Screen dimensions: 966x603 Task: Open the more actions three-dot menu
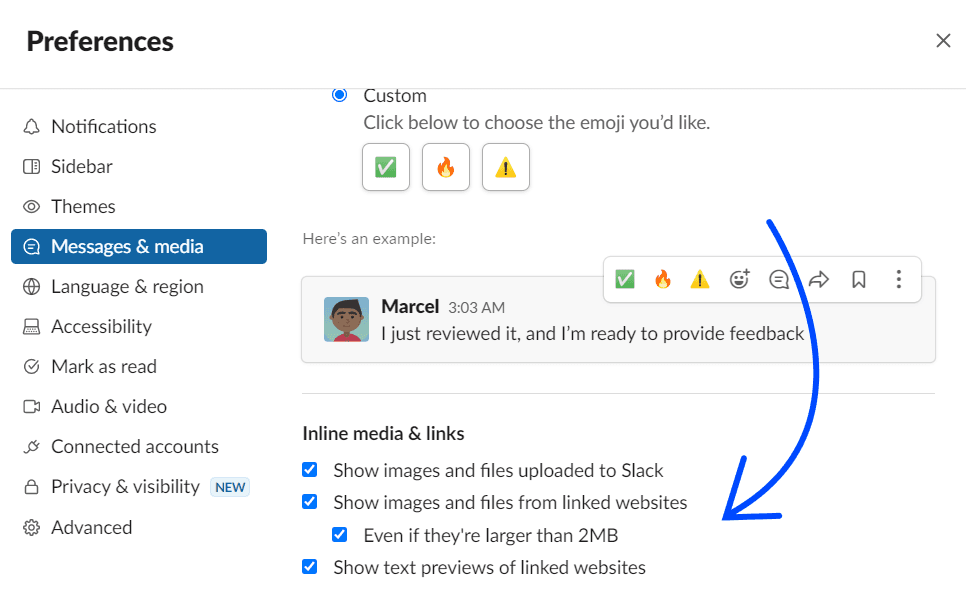[x=898, y=280]
